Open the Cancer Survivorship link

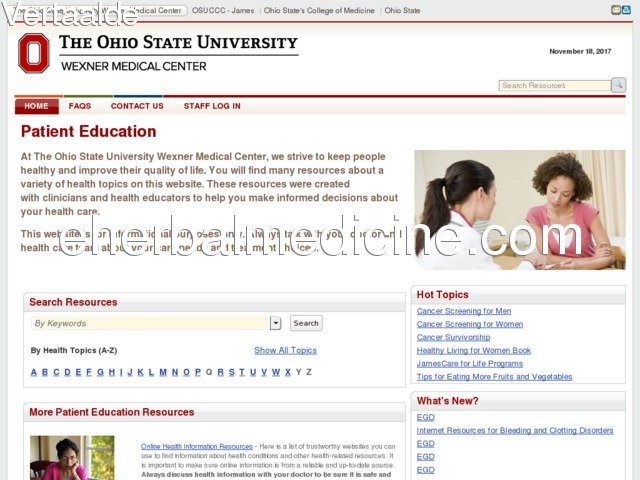[x=453, y=337]
